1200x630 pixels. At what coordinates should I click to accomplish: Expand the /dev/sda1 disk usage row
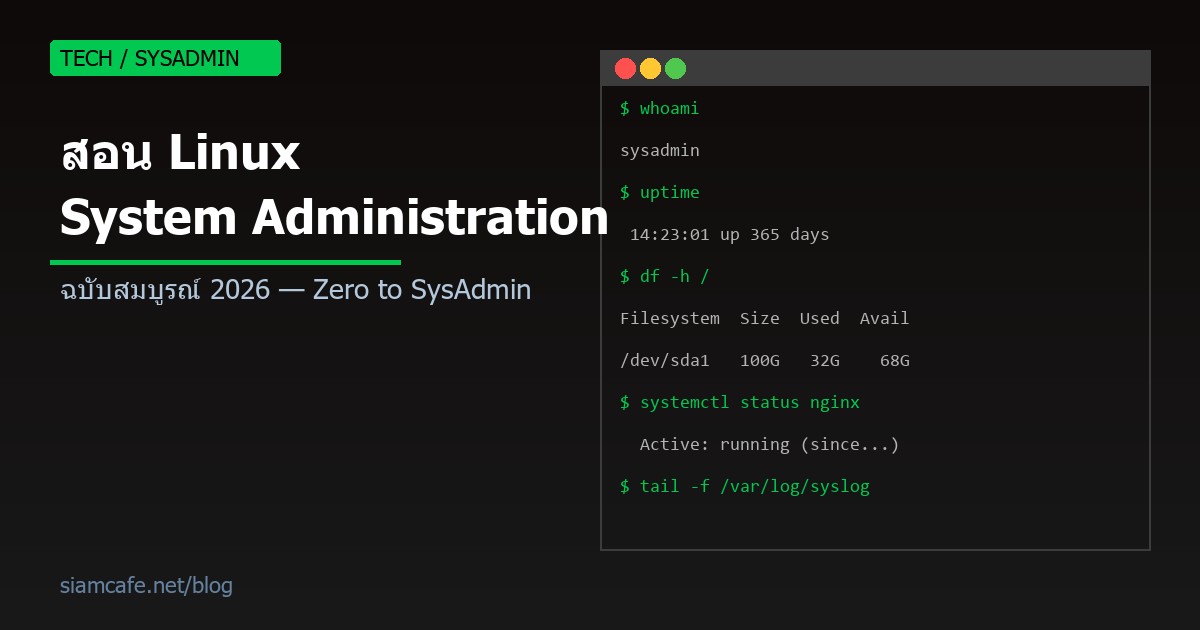point(765,360)
